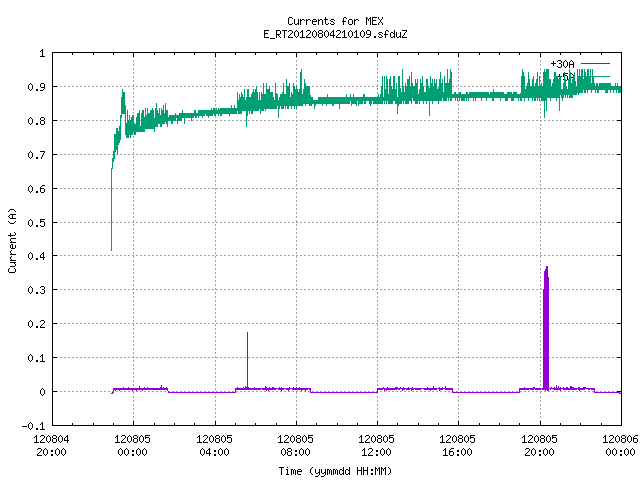This screenshot has height=480, width=640.
Task: Click the y-axis tick label '0.9'
Action: [x=36, y=87]
